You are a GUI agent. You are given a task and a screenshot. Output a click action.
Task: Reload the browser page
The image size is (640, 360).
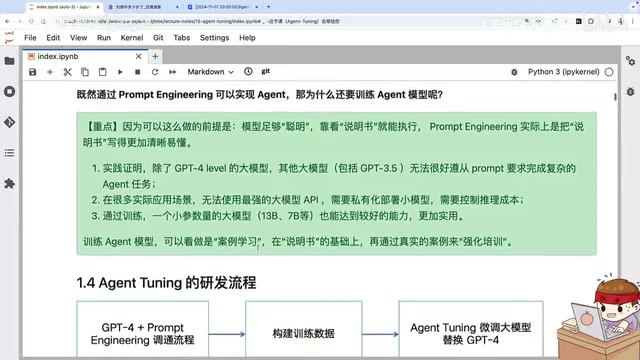click(x=31, y=21)
